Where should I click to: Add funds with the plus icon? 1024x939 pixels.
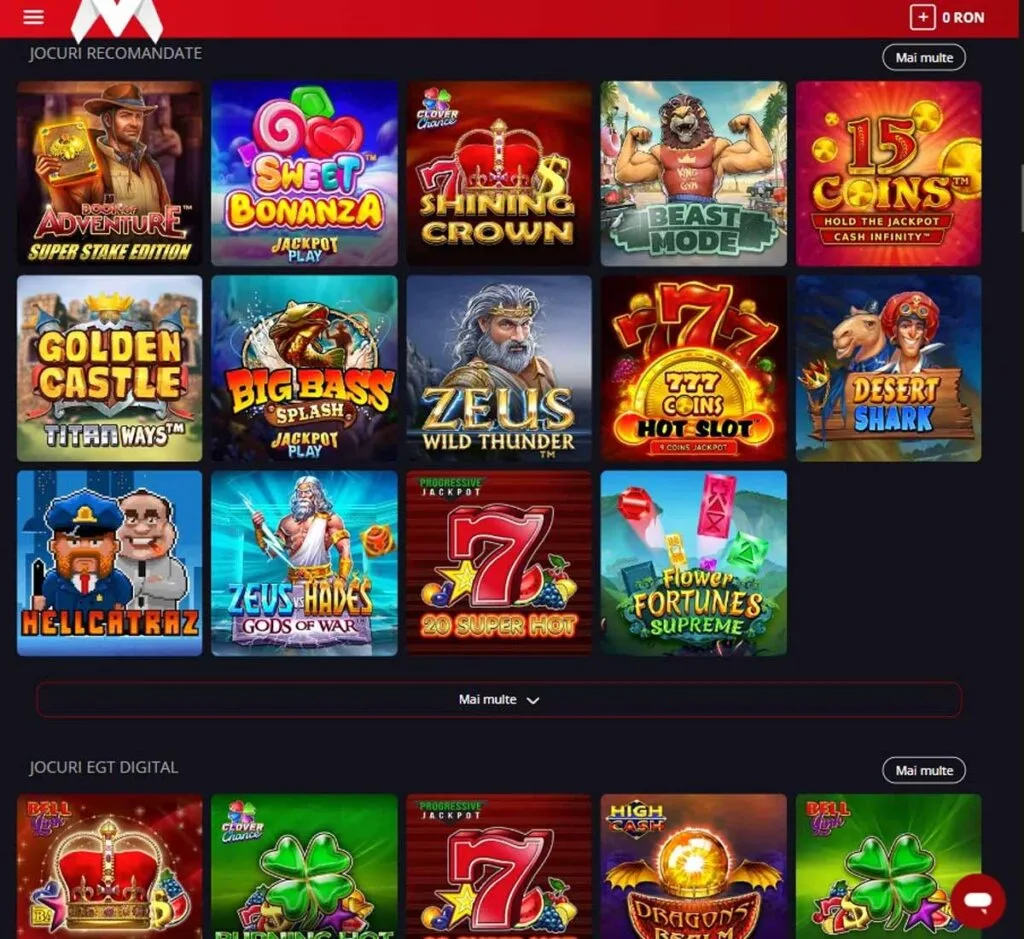click(922, 18)
